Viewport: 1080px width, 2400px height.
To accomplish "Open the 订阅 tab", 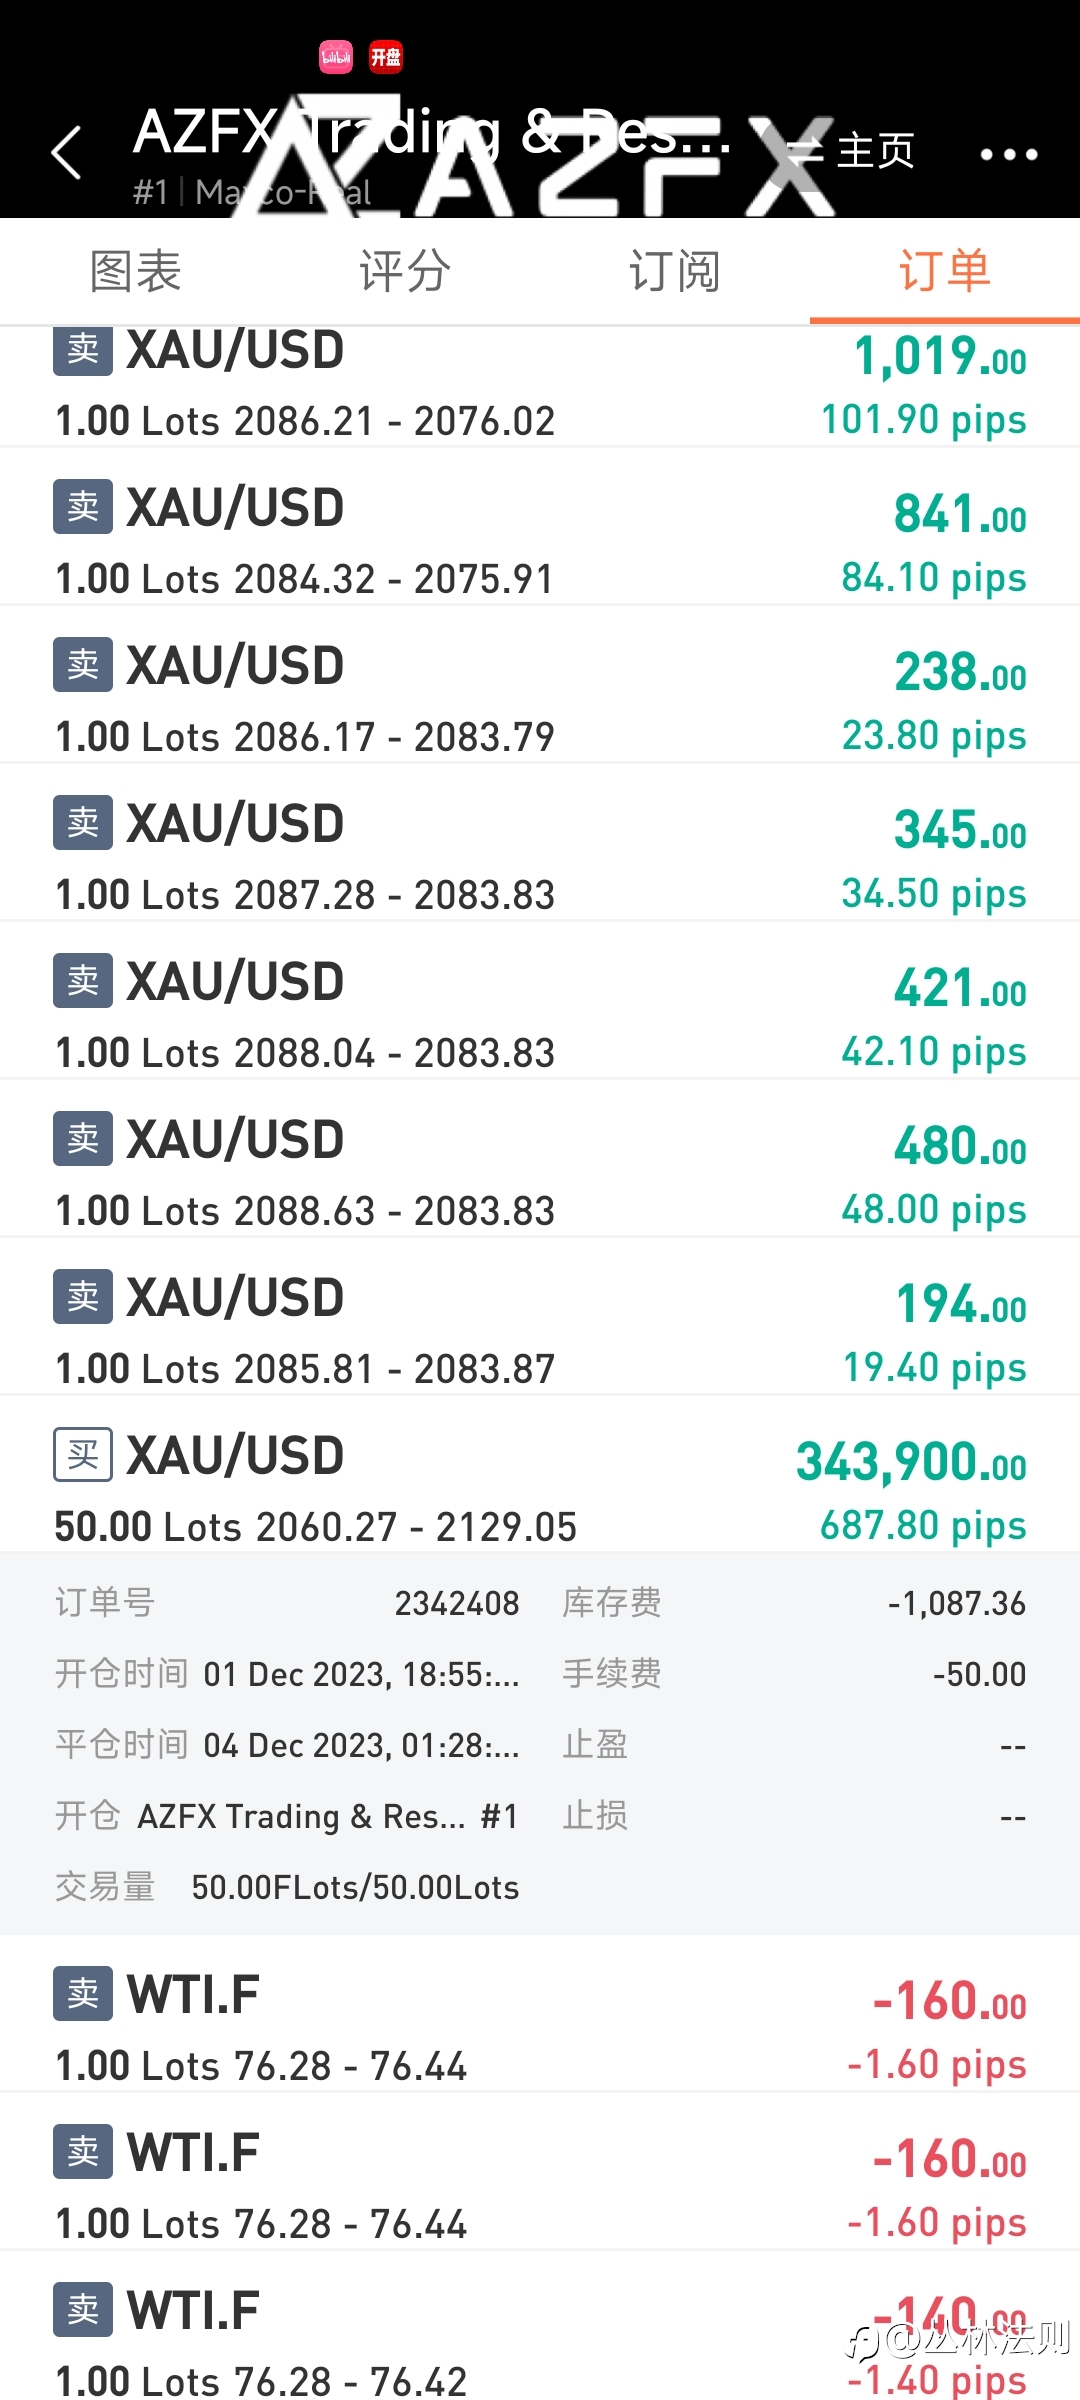I will point(675,271).
